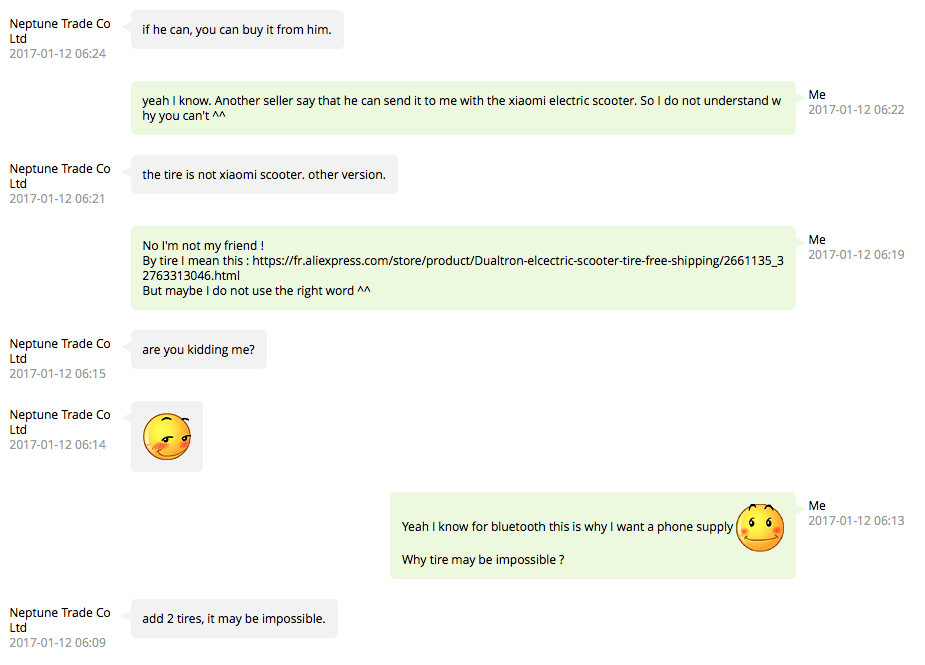Viewport: 925px width, 665px height.
Task: Click timestamp 2017-01-12 06:14
Action: pos(58,445)
